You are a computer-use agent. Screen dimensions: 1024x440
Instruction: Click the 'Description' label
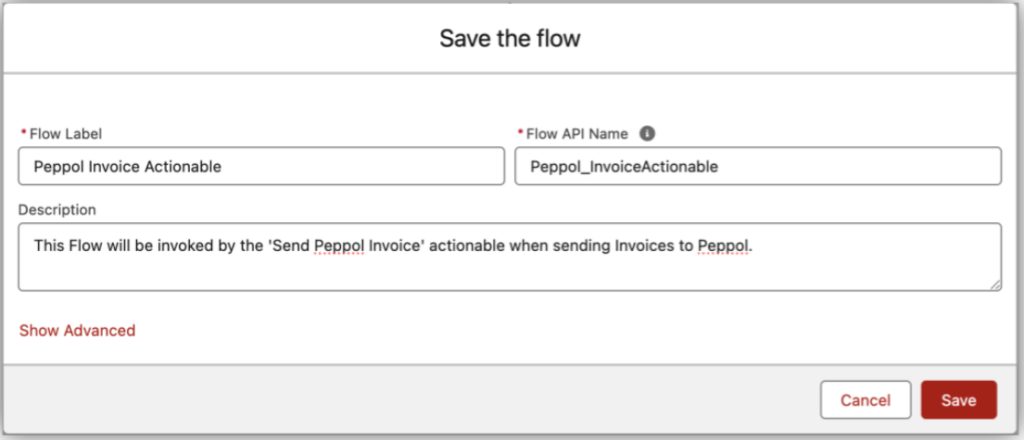58,210
